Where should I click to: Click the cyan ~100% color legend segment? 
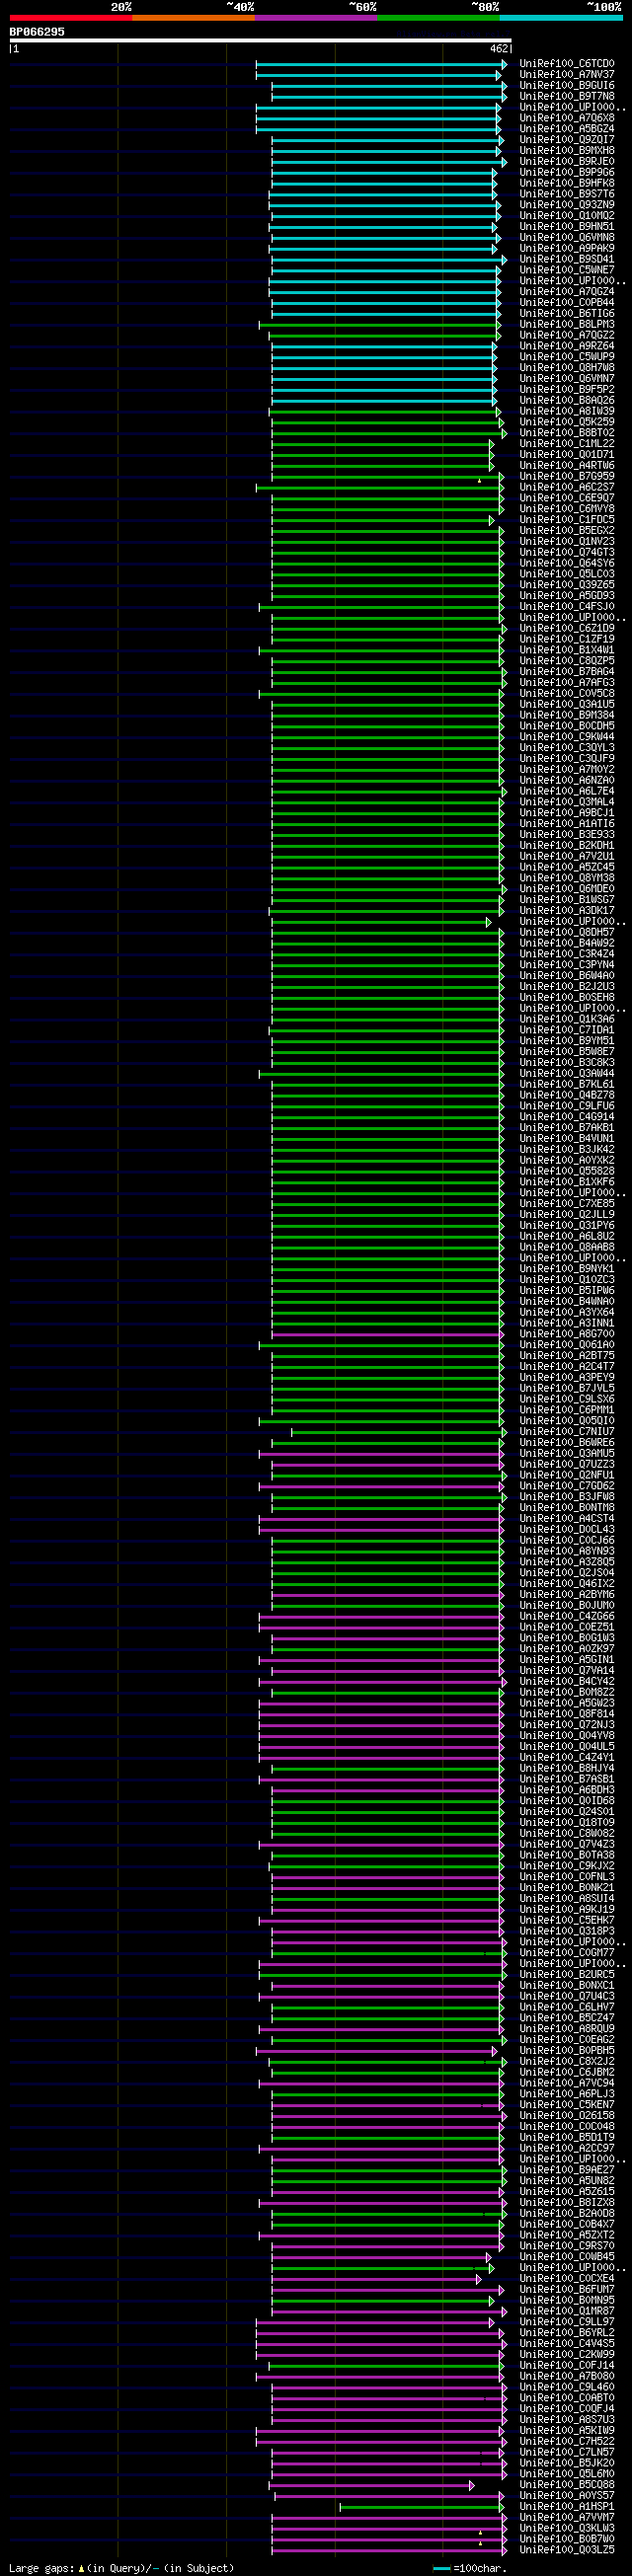click(x=560, y=18)
